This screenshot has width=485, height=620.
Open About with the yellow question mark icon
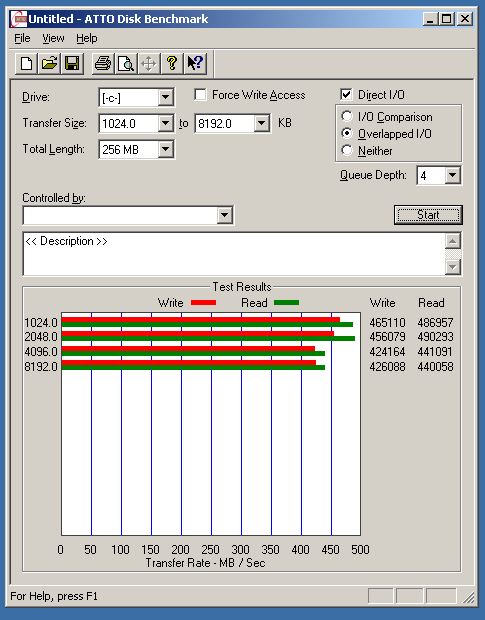172,63
